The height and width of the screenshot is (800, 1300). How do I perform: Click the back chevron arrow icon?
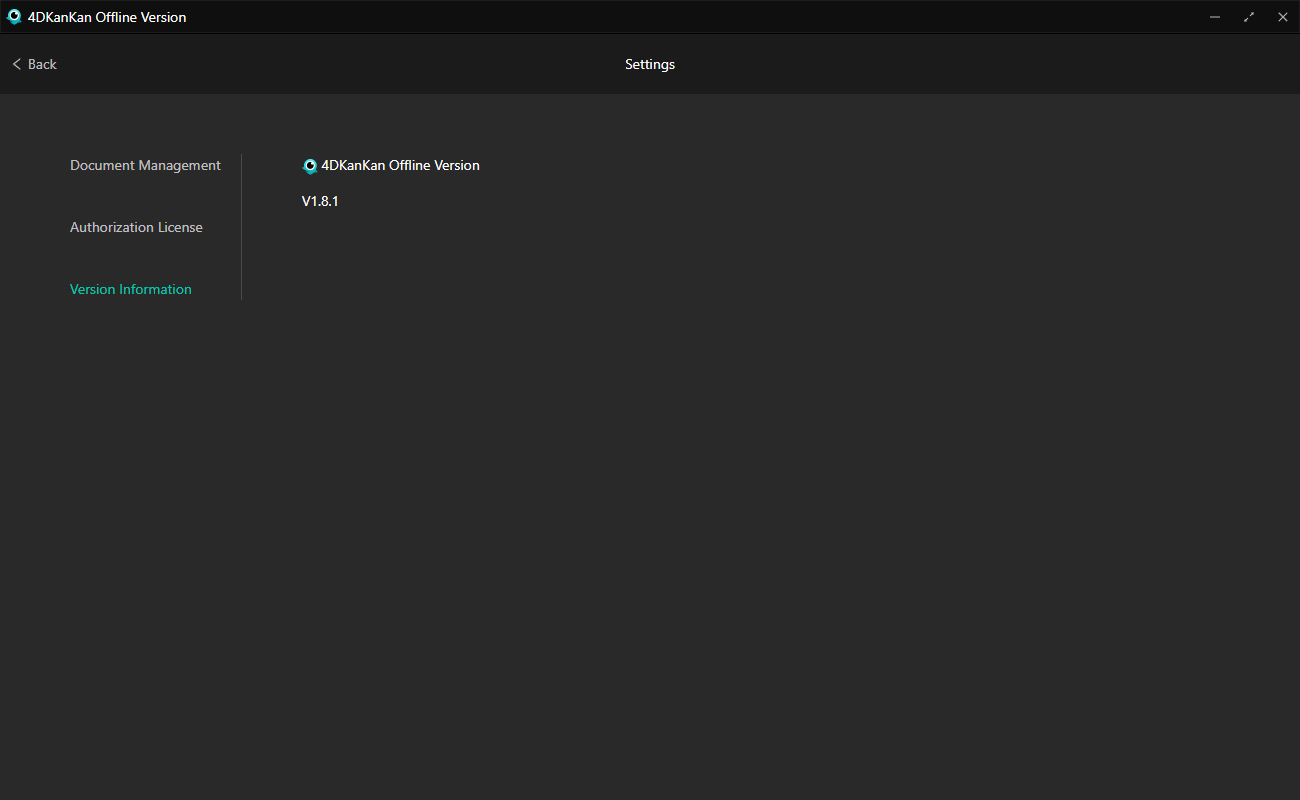pos(16,64)
